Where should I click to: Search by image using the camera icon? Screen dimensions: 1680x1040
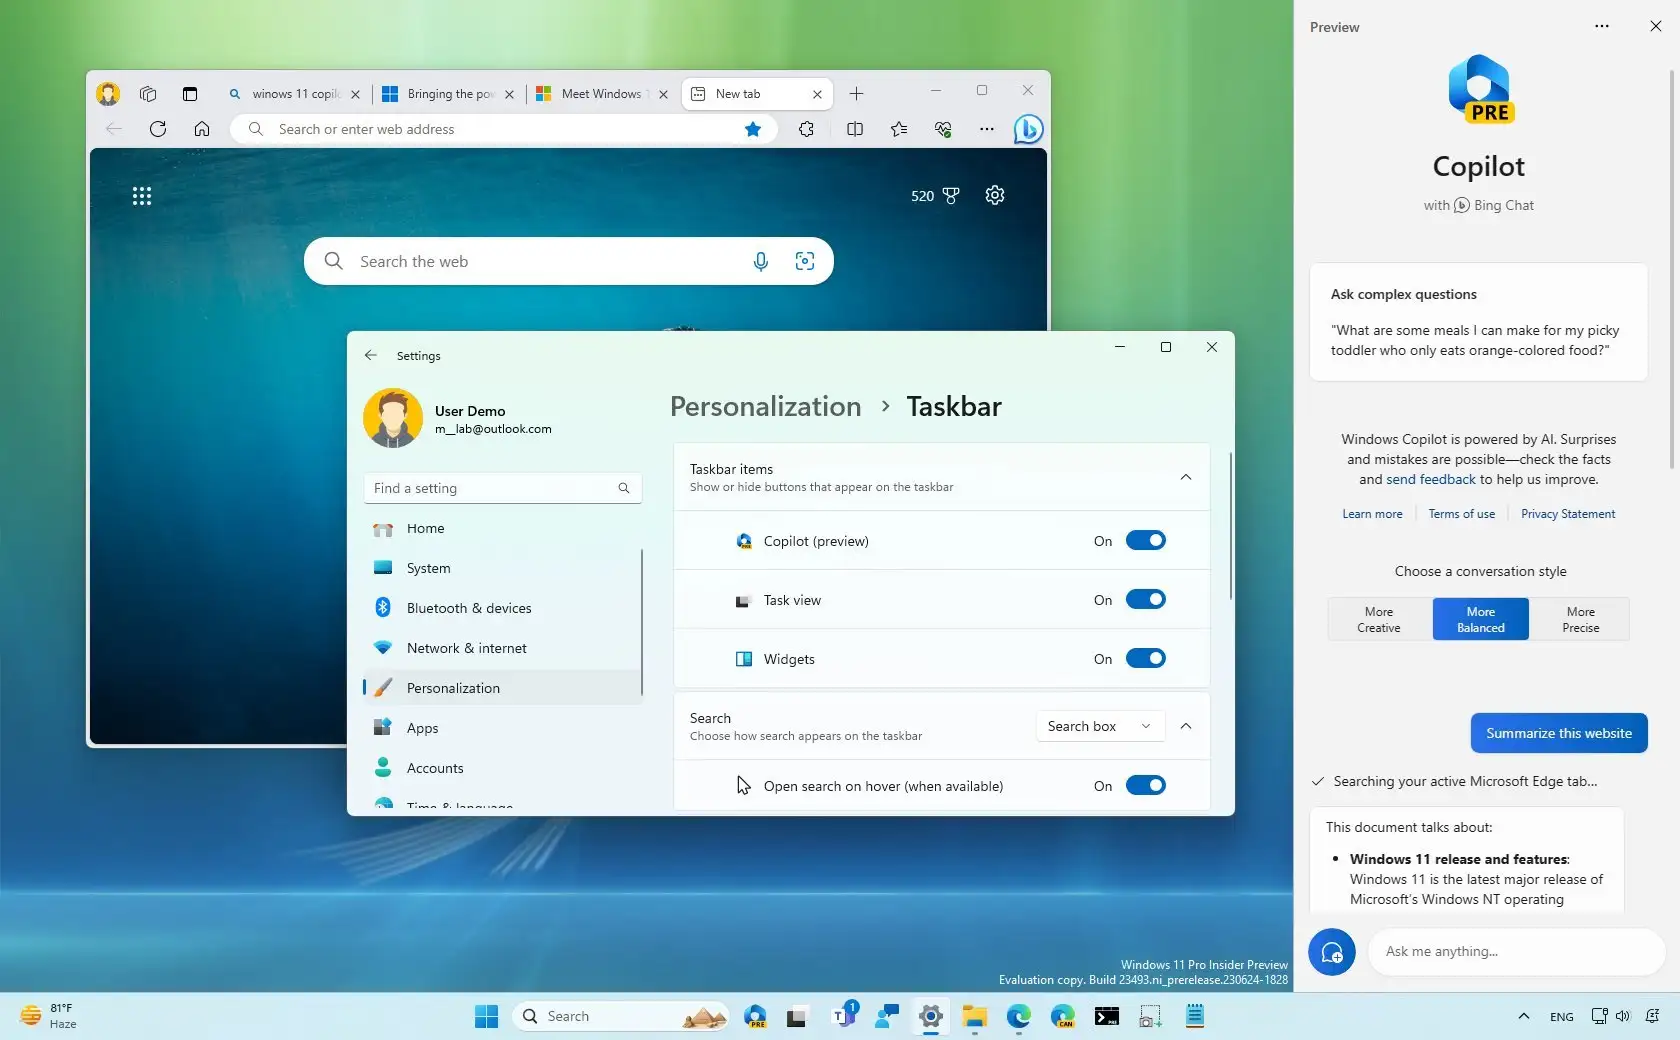coord(805,261)
